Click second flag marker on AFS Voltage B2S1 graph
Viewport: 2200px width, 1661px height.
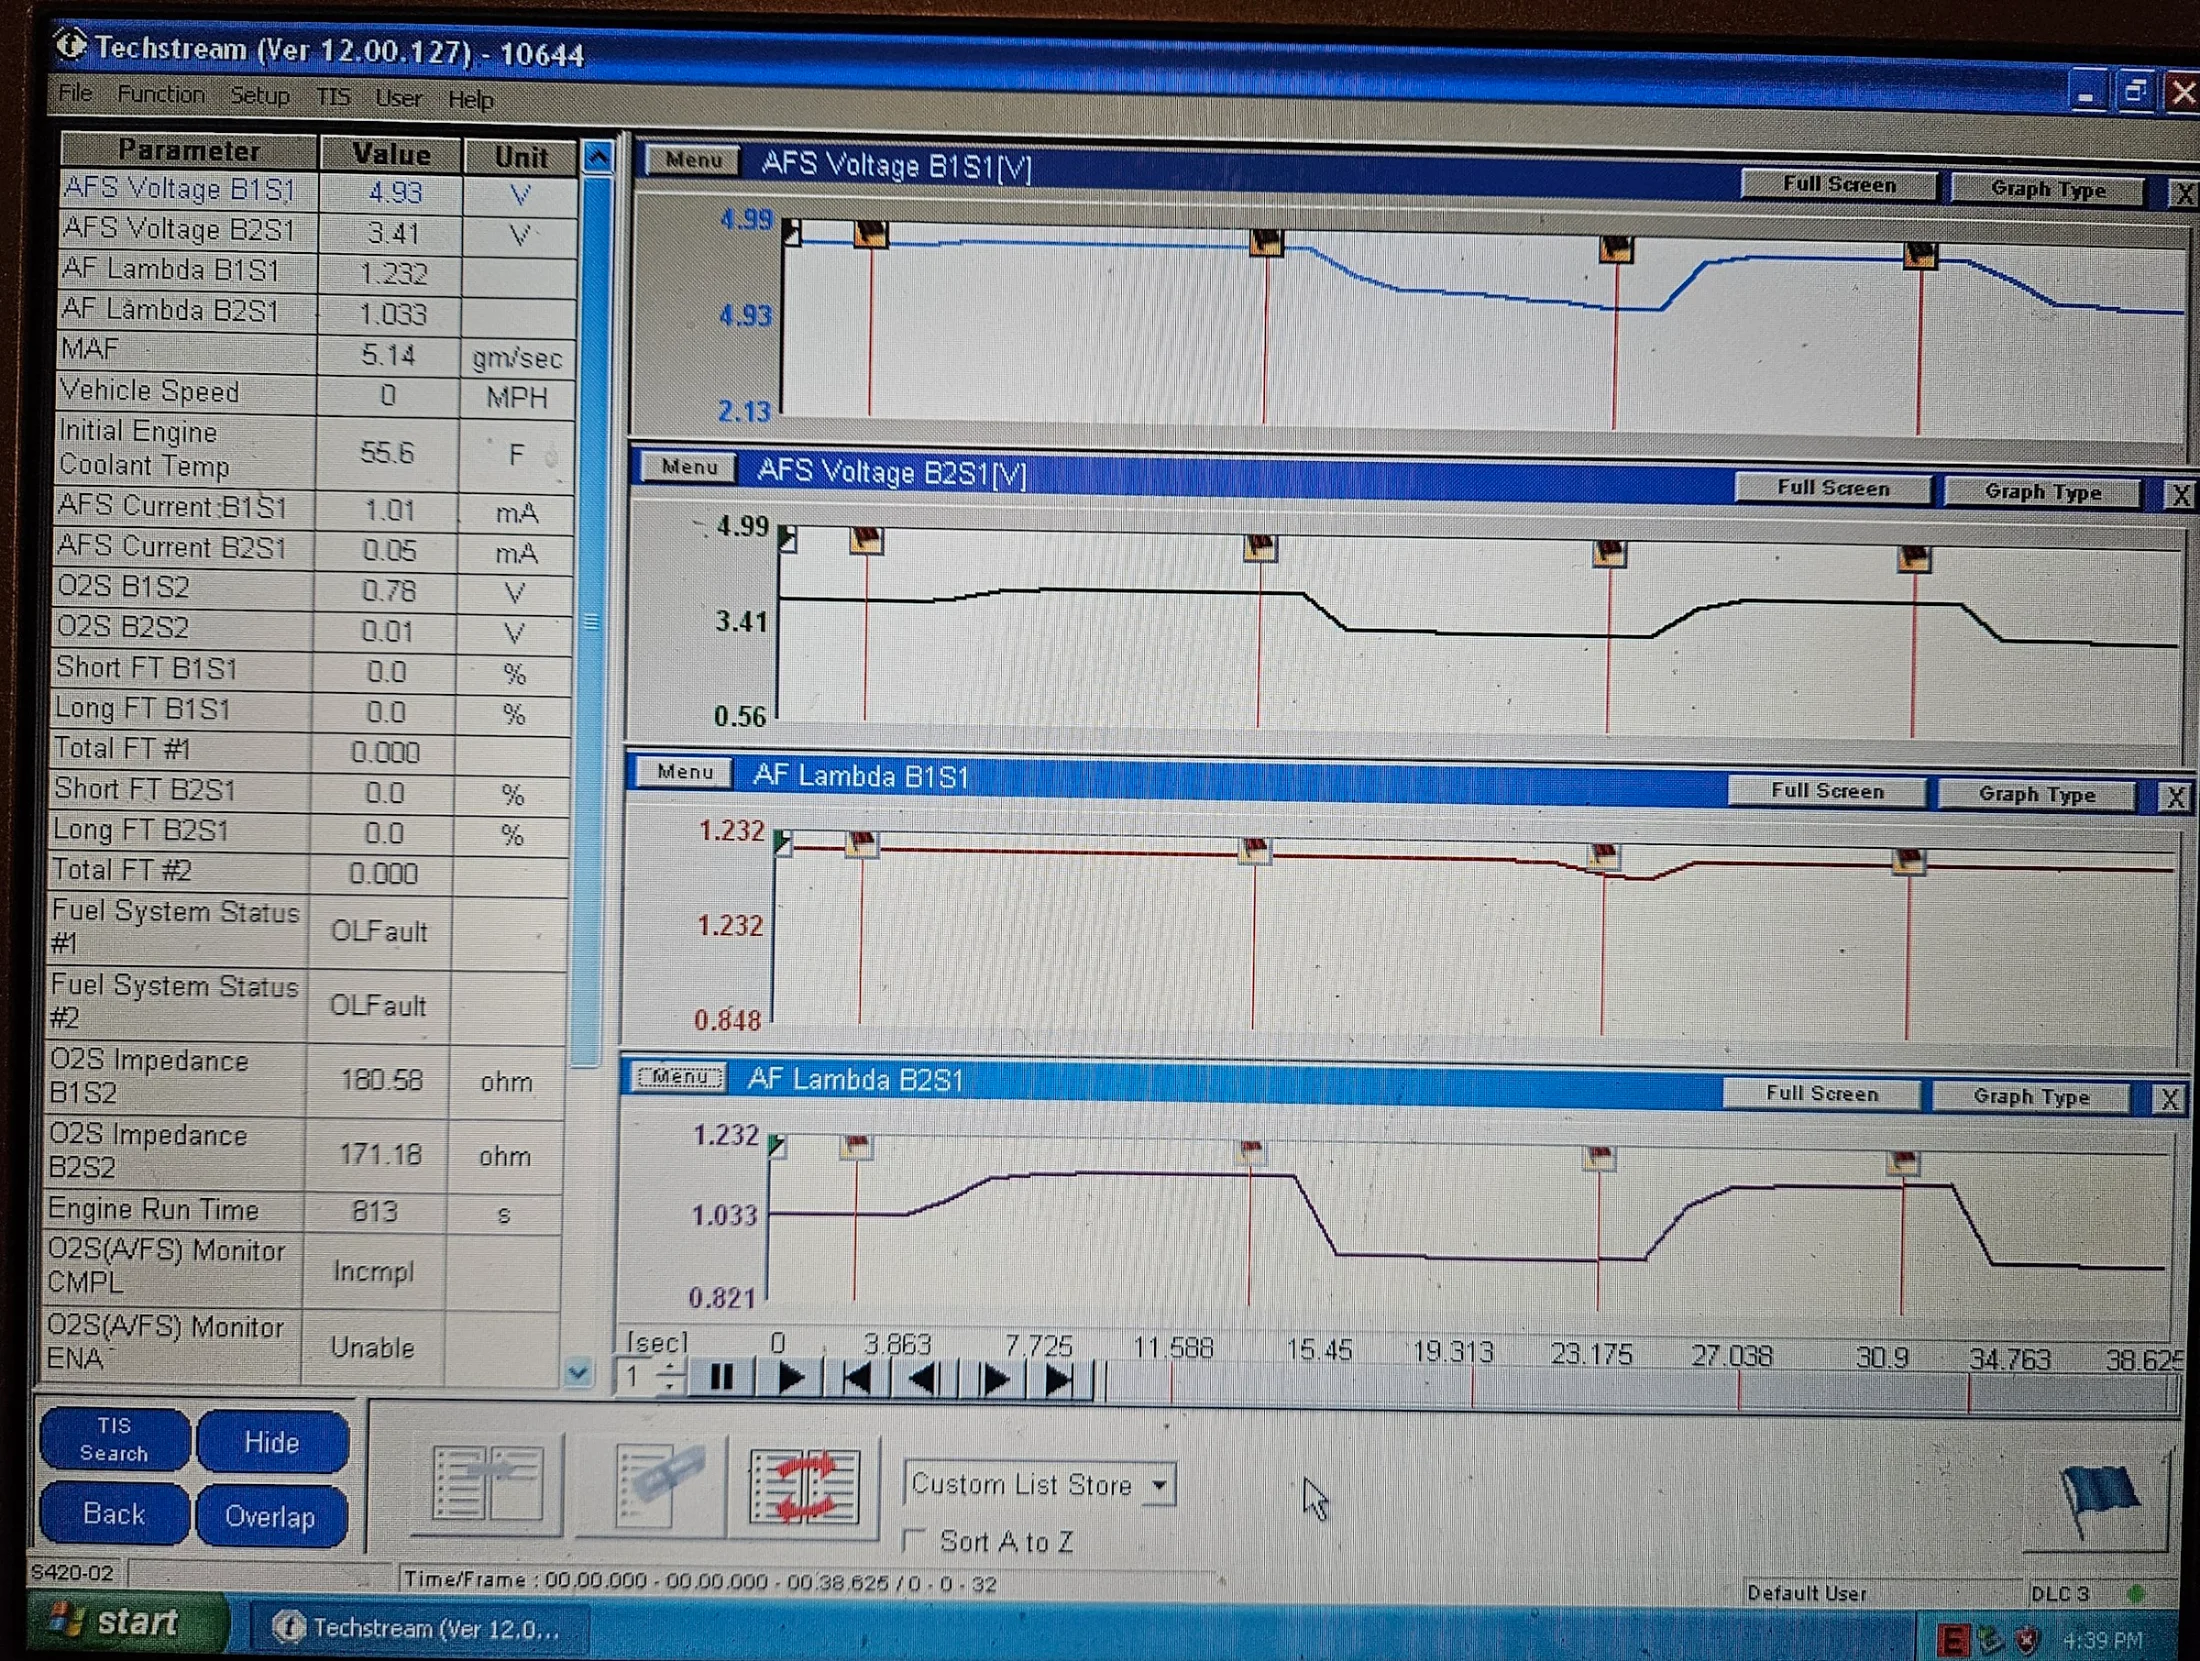coord(1260,547)
